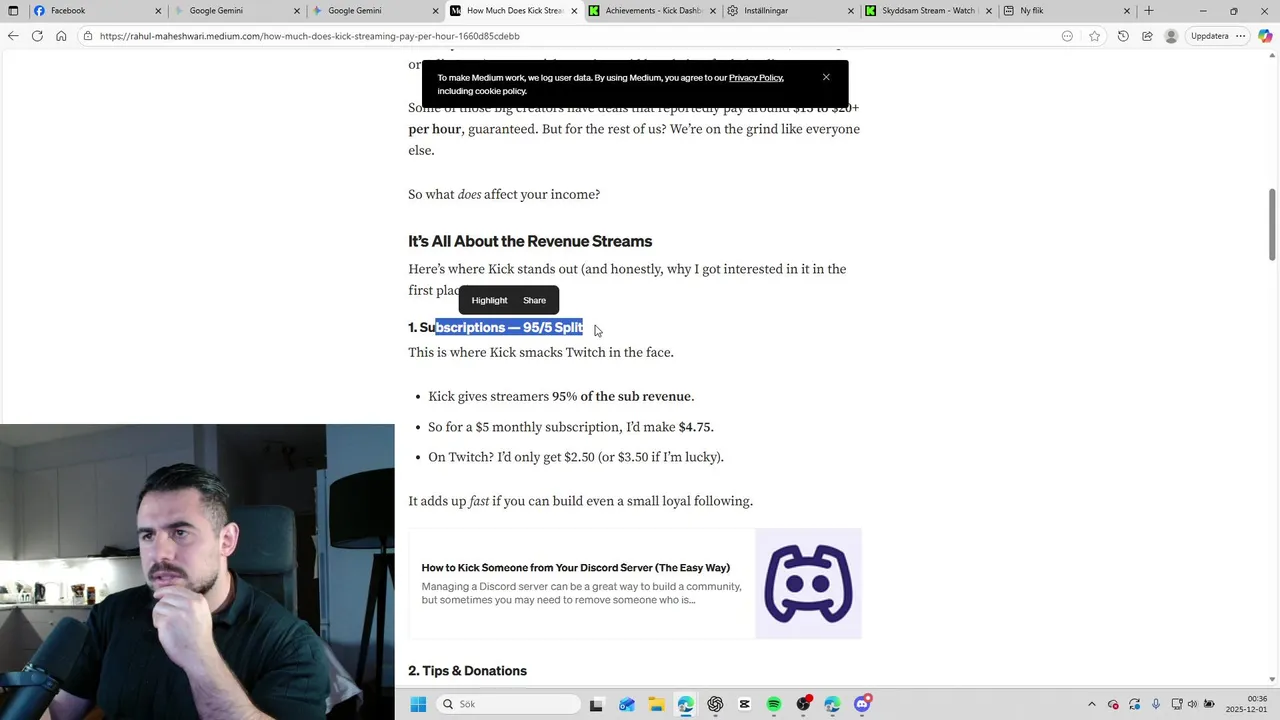
Task: Open CapCut from the taskbar
Action: 744,704
